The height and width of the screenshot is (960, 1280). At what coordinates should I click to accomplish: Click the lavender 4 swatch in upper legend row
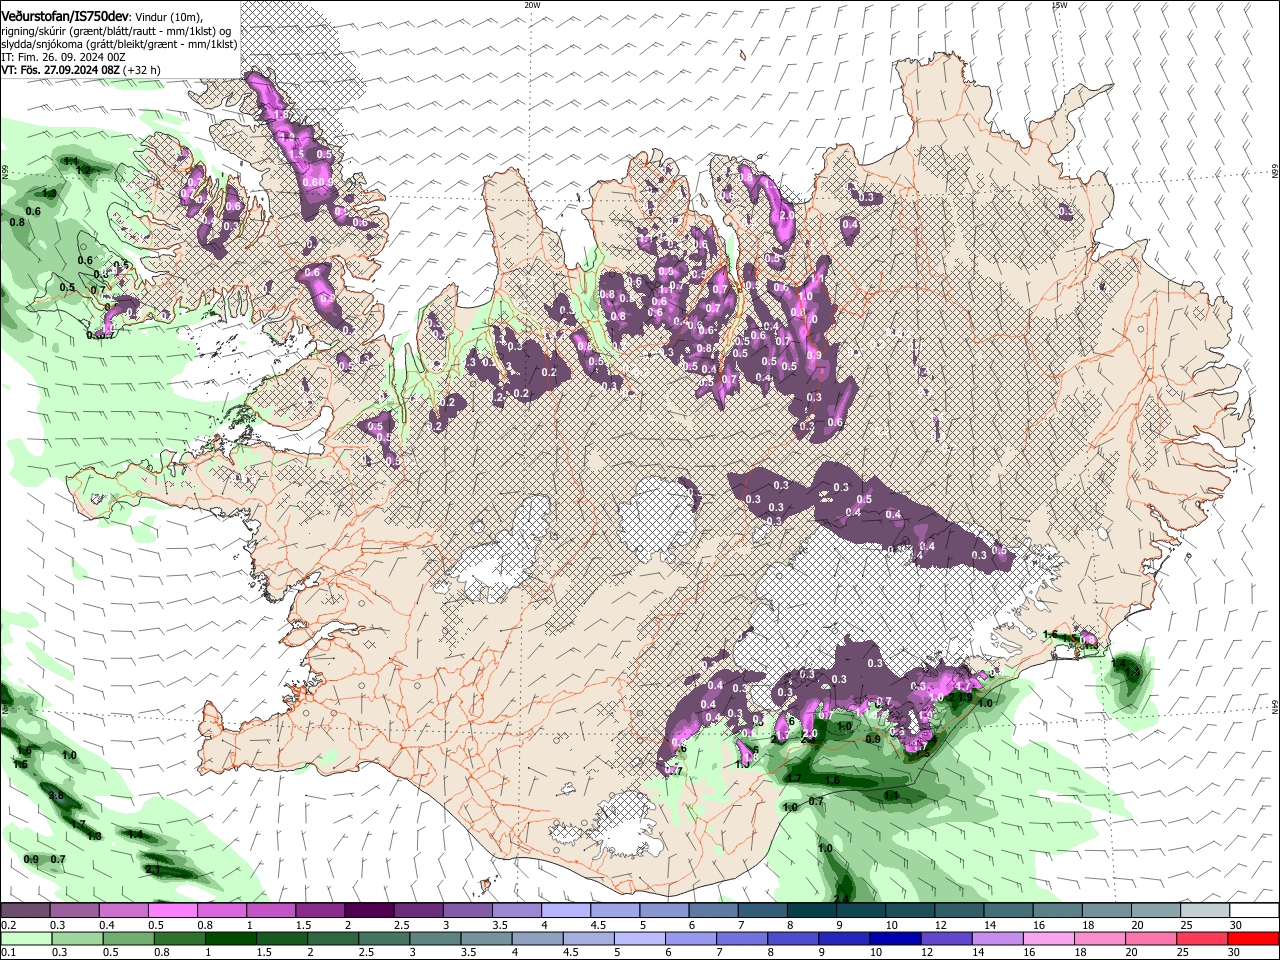566,911
